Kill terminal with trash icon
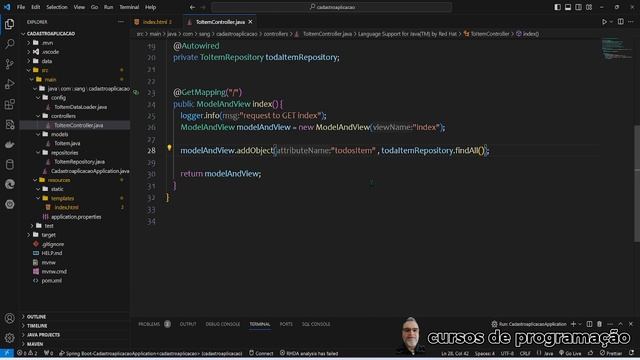Viewport: 640px width, 360px height. click(x=599, y=324)
